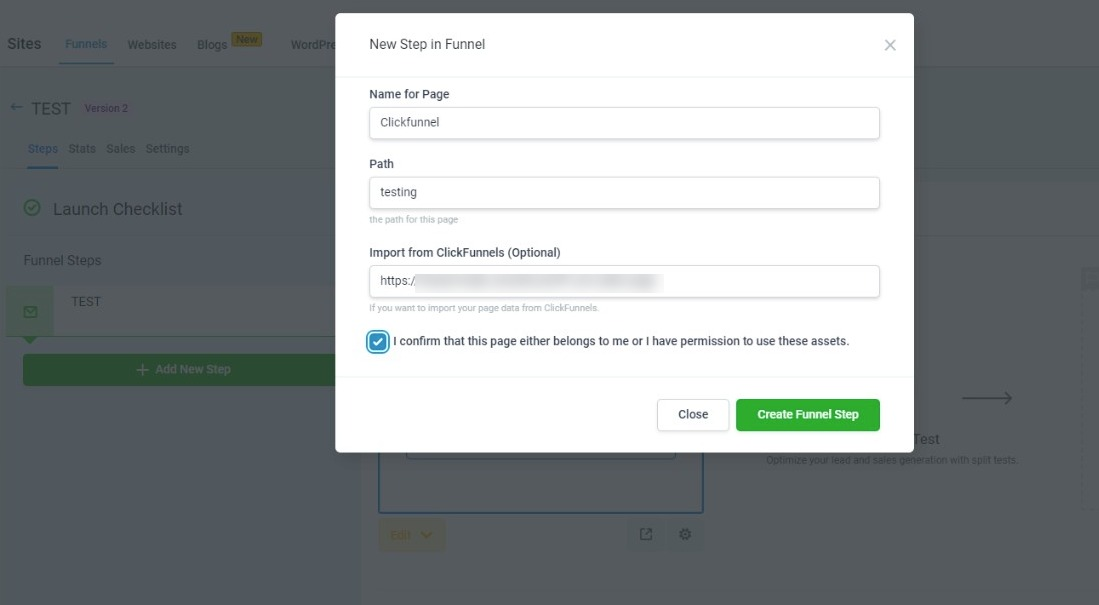Click the Launch Checklist green check icon
This screenshot has width=1099, height=605.
[x=32, y=208]
